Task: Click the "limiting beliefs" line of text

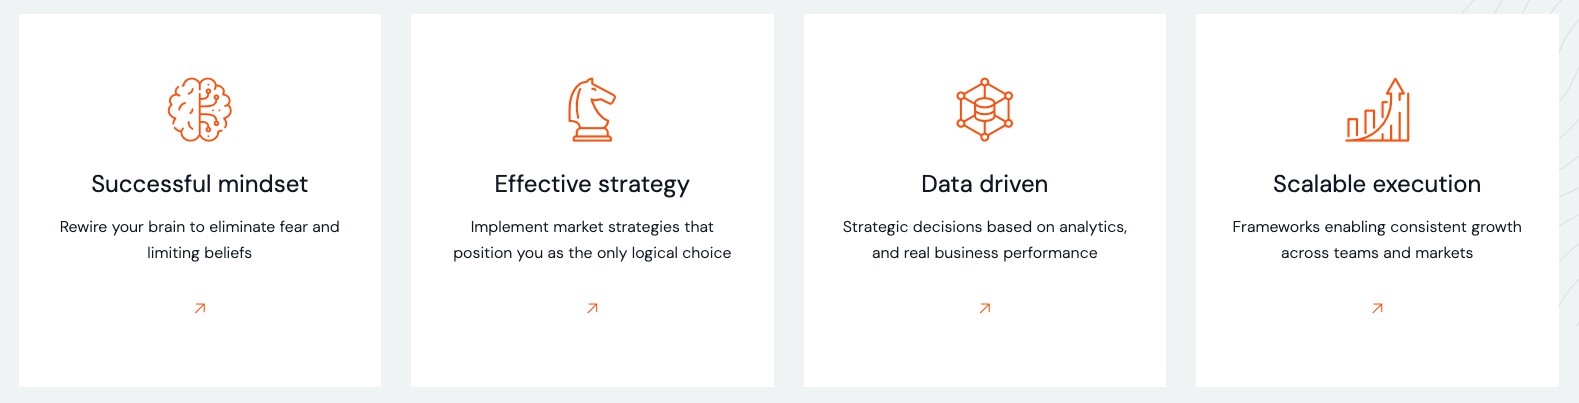Action: coord(200,253)
